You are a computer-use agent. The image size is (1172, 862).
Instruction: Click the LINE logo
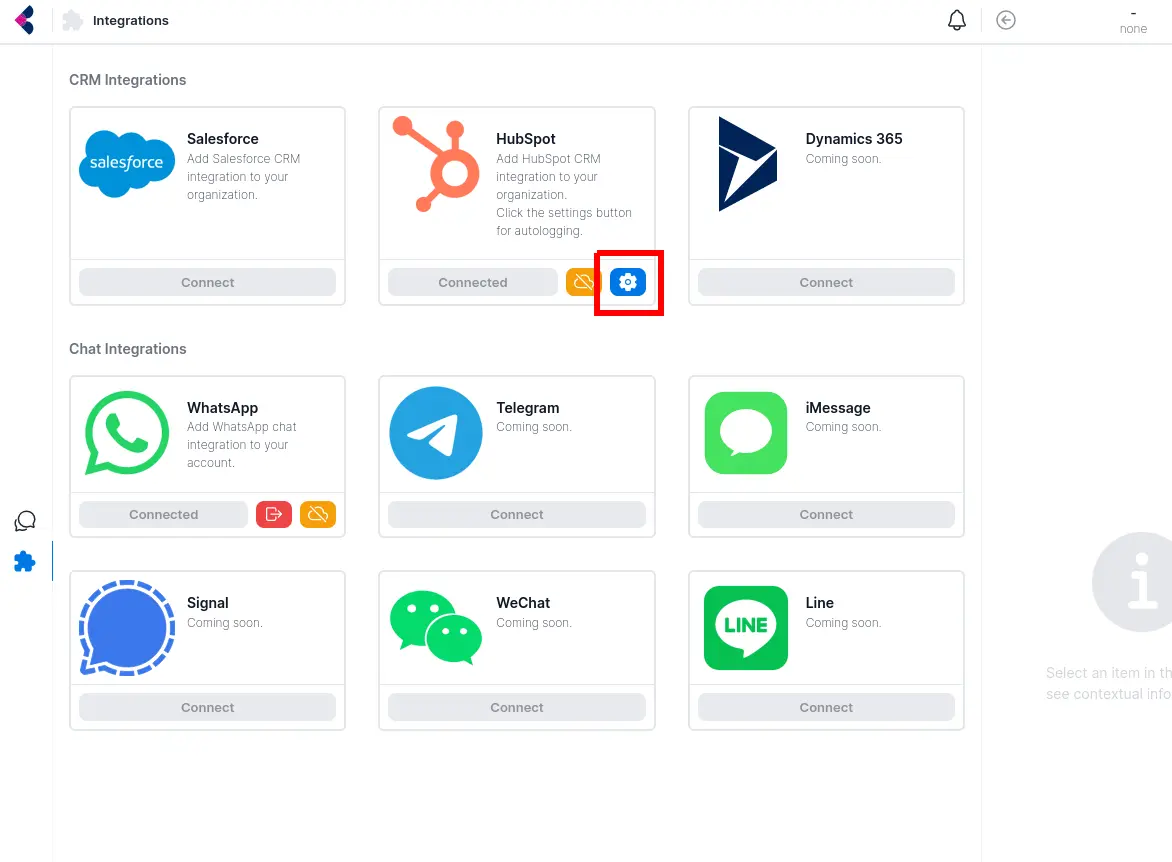pos(746,628)
